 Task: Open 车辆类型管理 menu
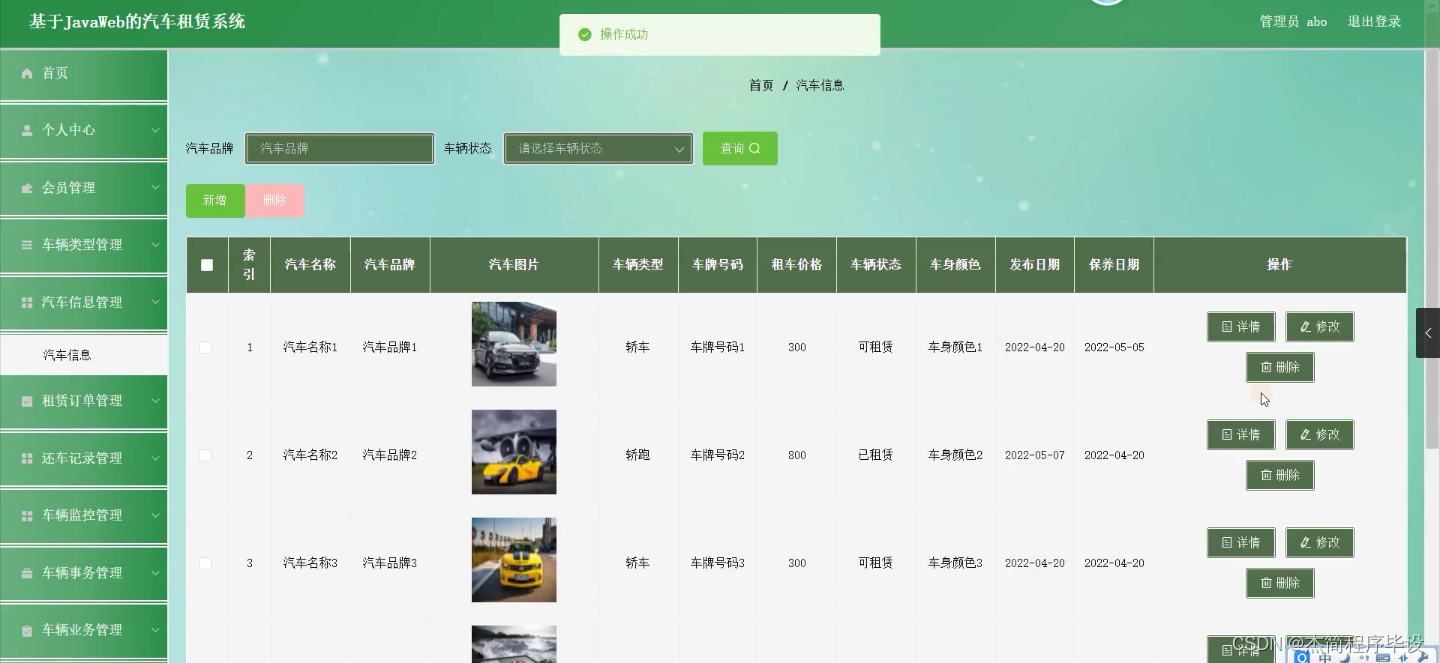pyautogui.click(x=83, y=245)
